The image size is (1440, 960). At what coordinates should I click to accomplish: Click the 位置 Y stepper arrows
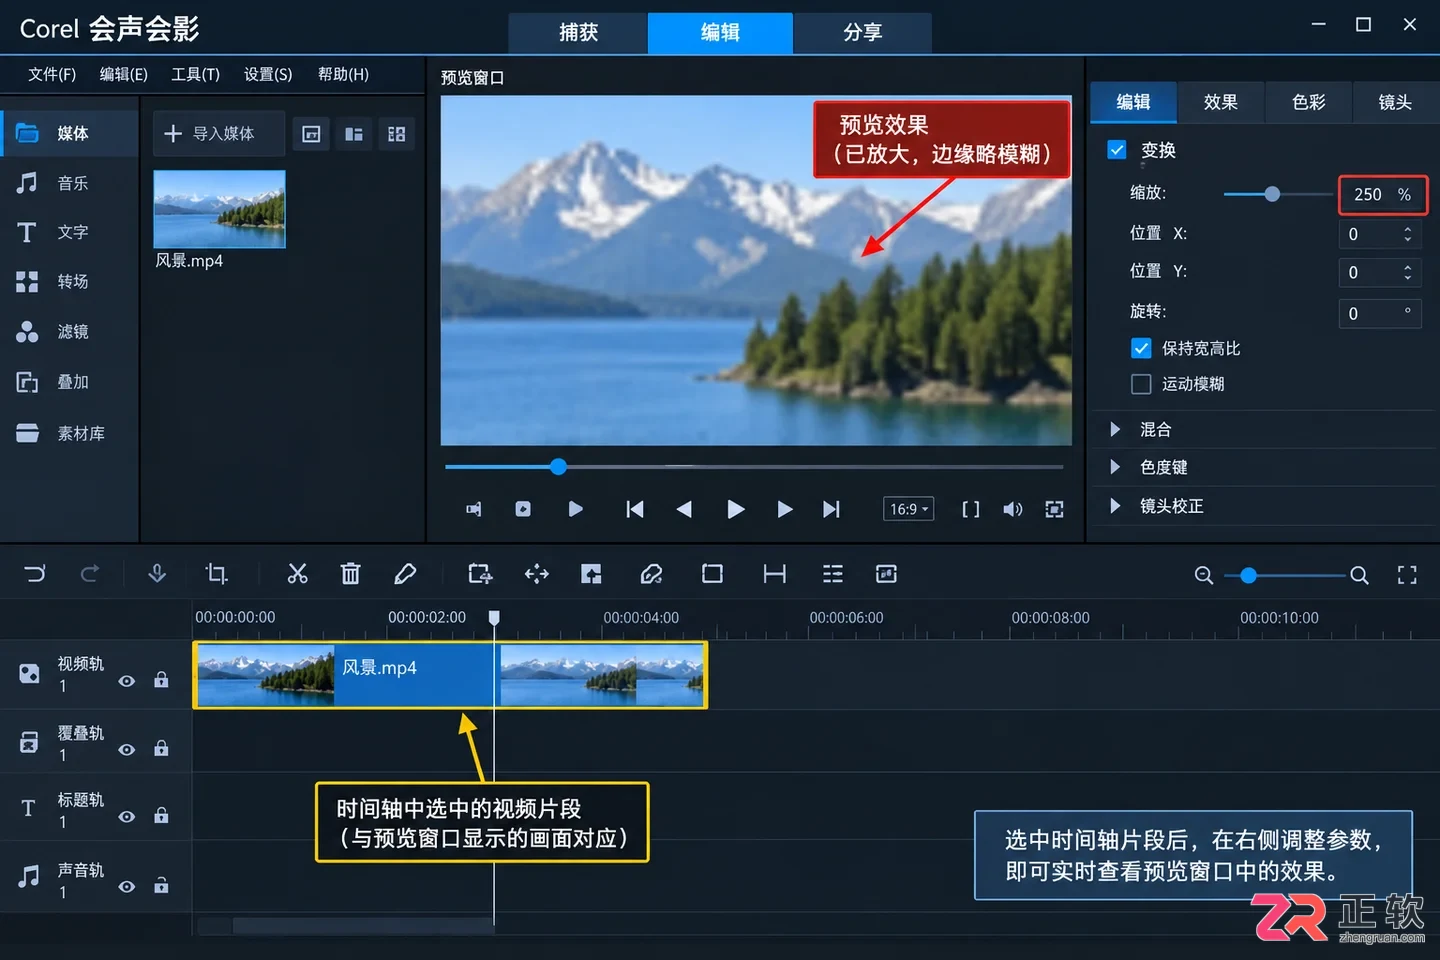coord(1407,272)
